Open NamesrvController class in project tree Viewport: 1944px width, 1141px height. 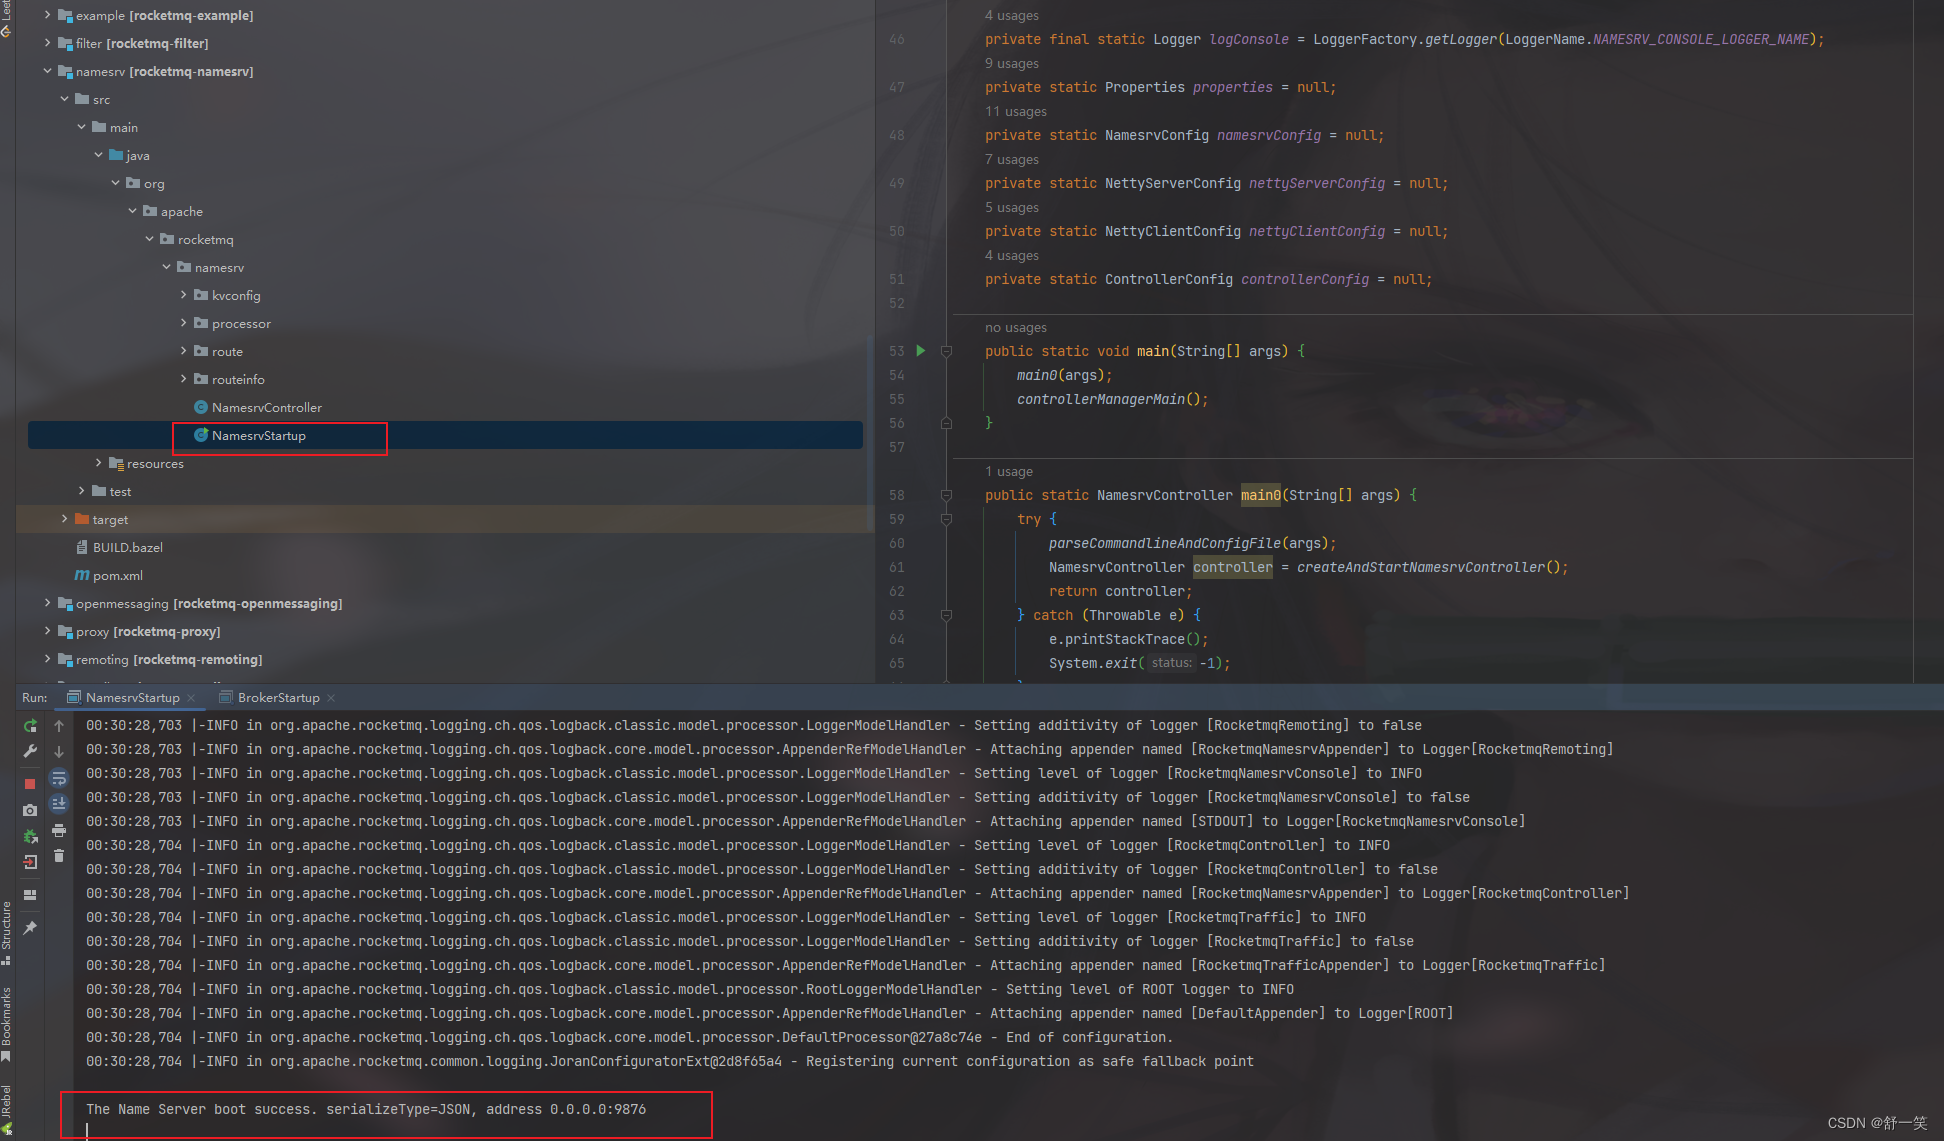pyautogui.click(x=266, y=407)
